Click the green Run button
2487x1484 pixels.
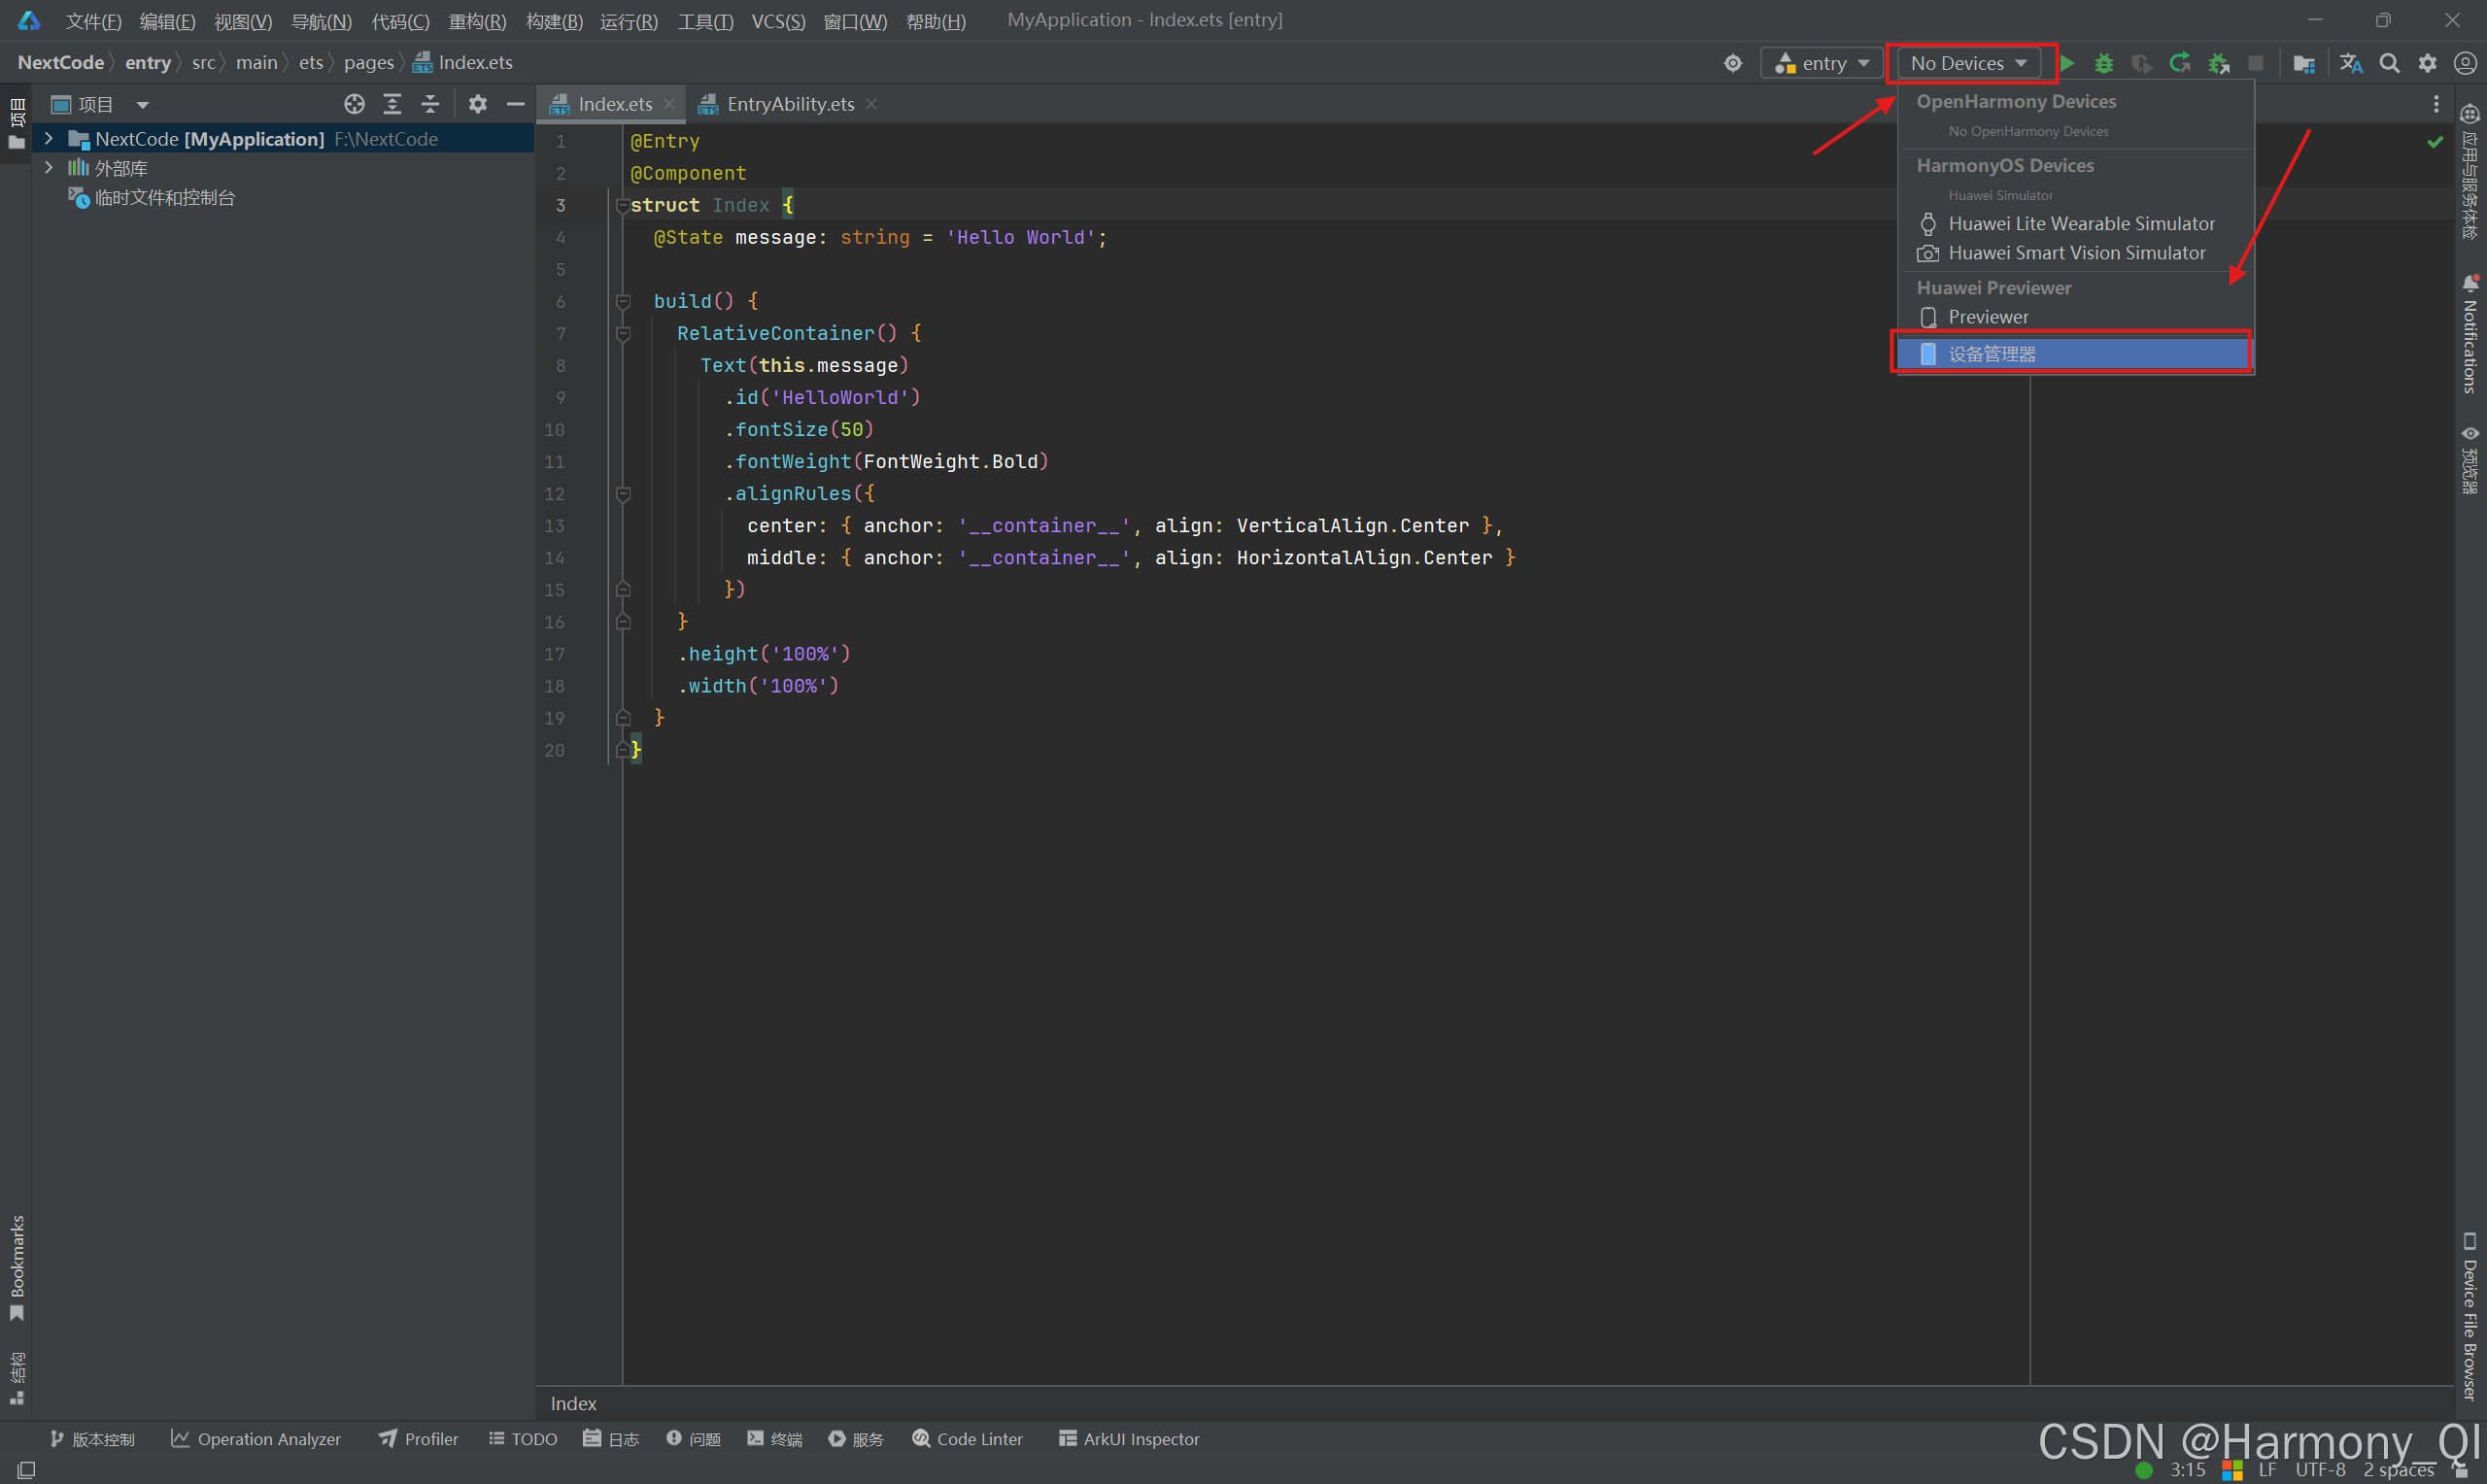click(2068, 63)
